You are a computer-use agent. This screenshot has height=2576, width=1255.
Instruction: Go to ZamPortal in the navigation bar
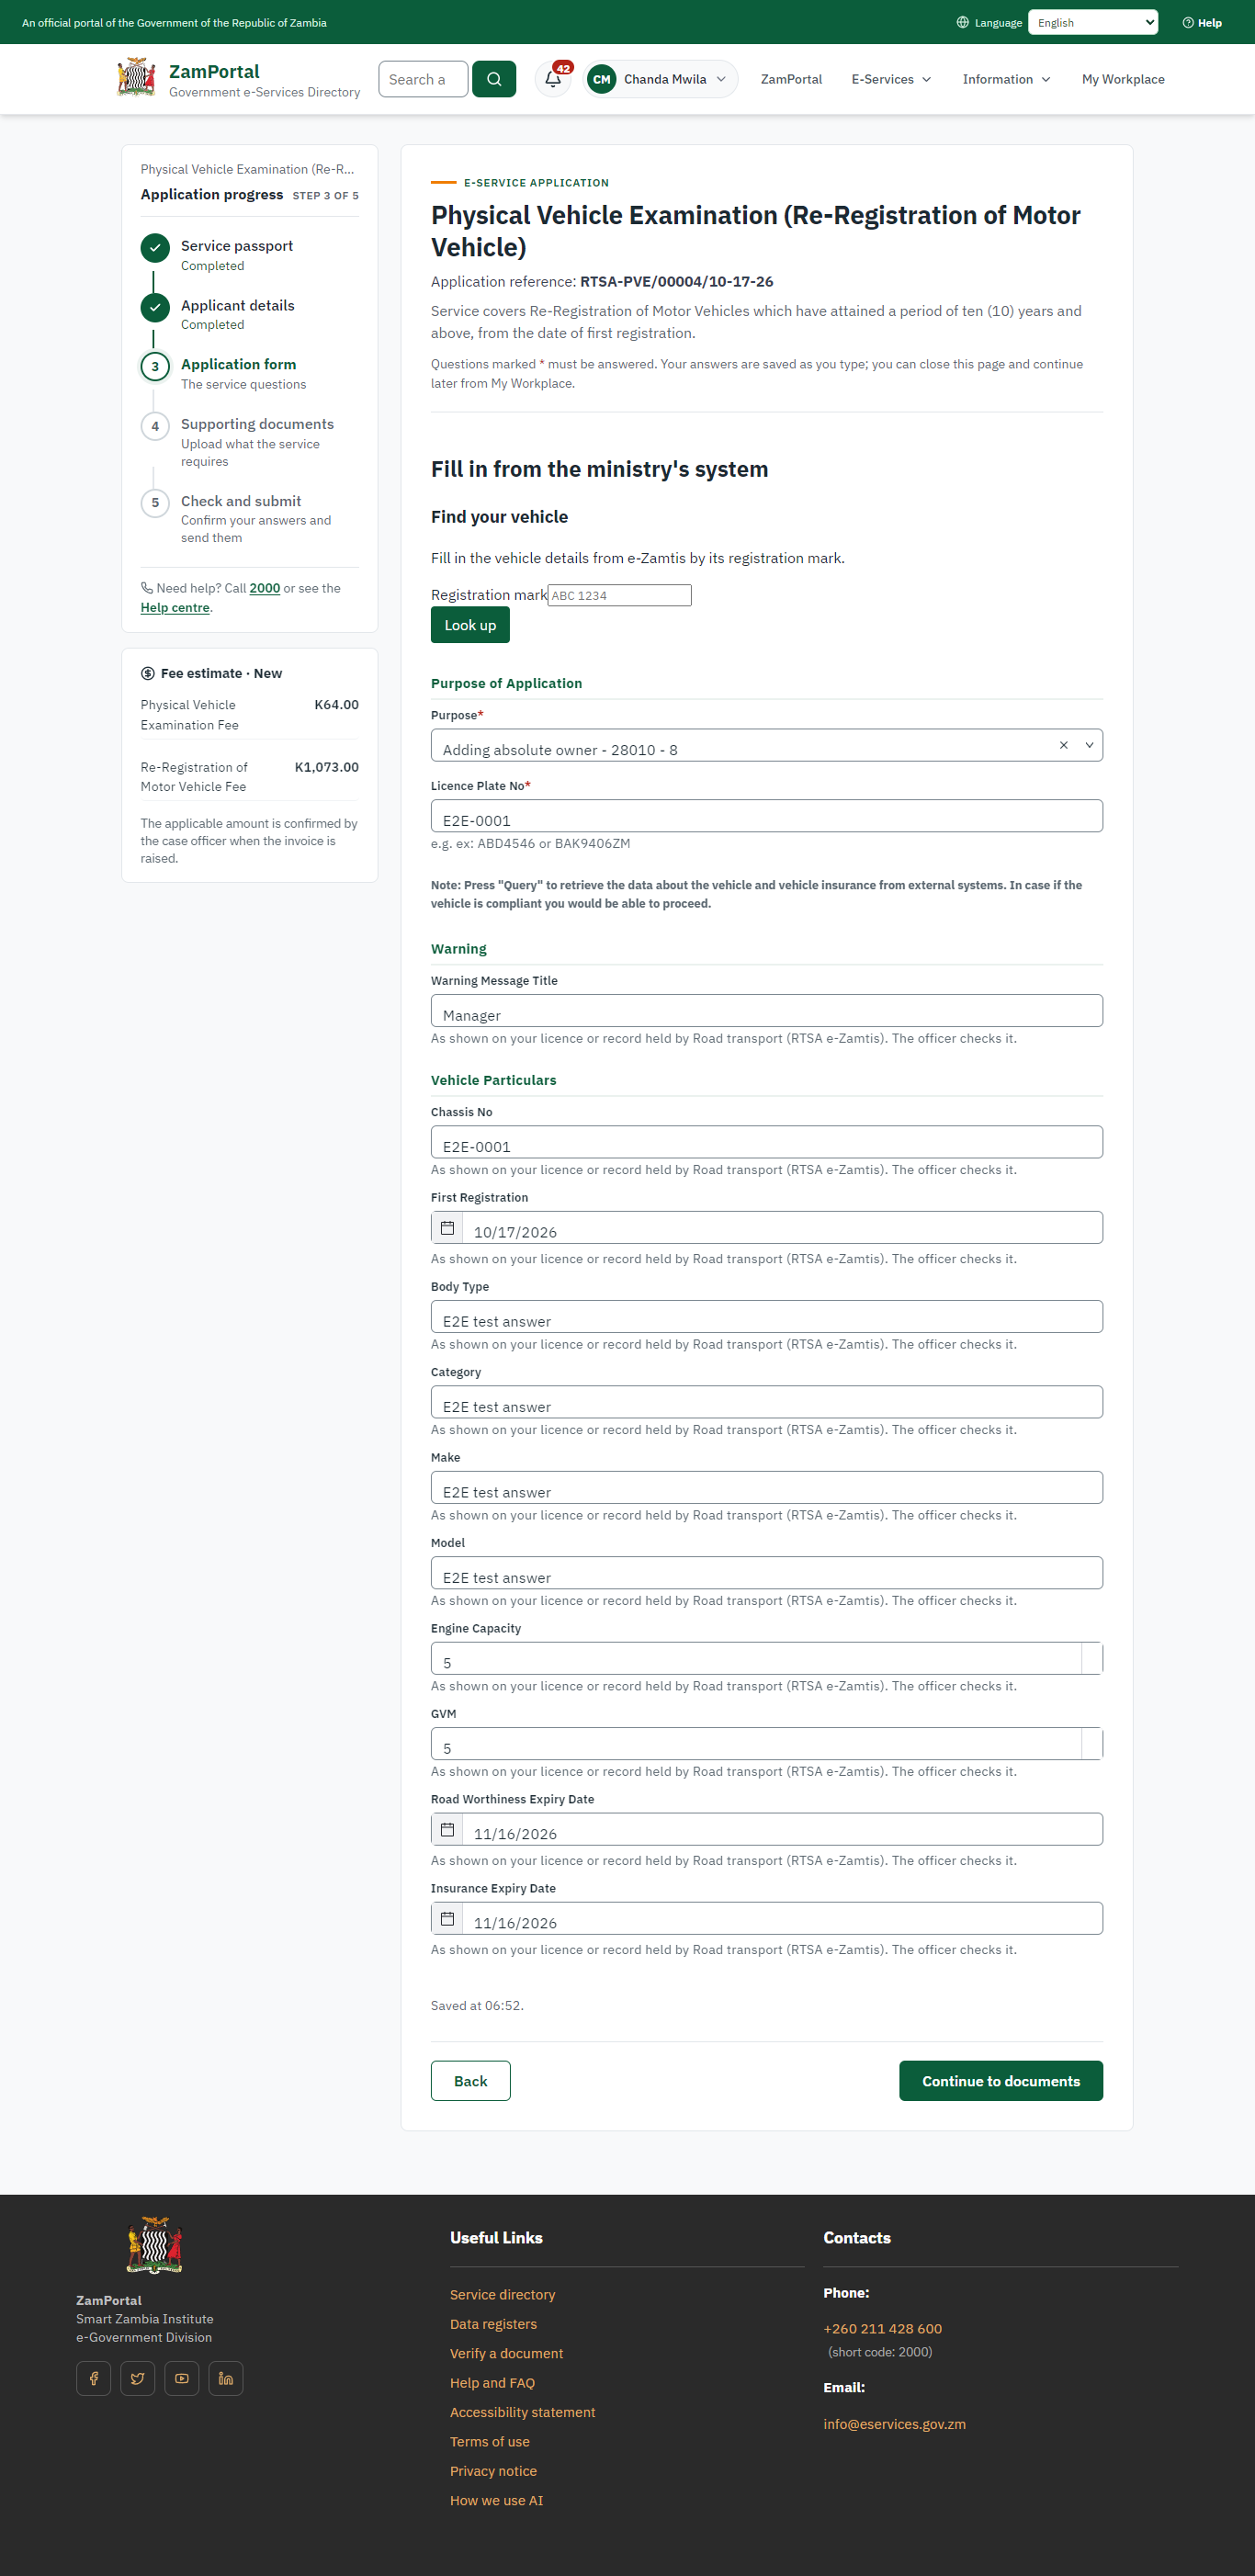pos(791,79)
